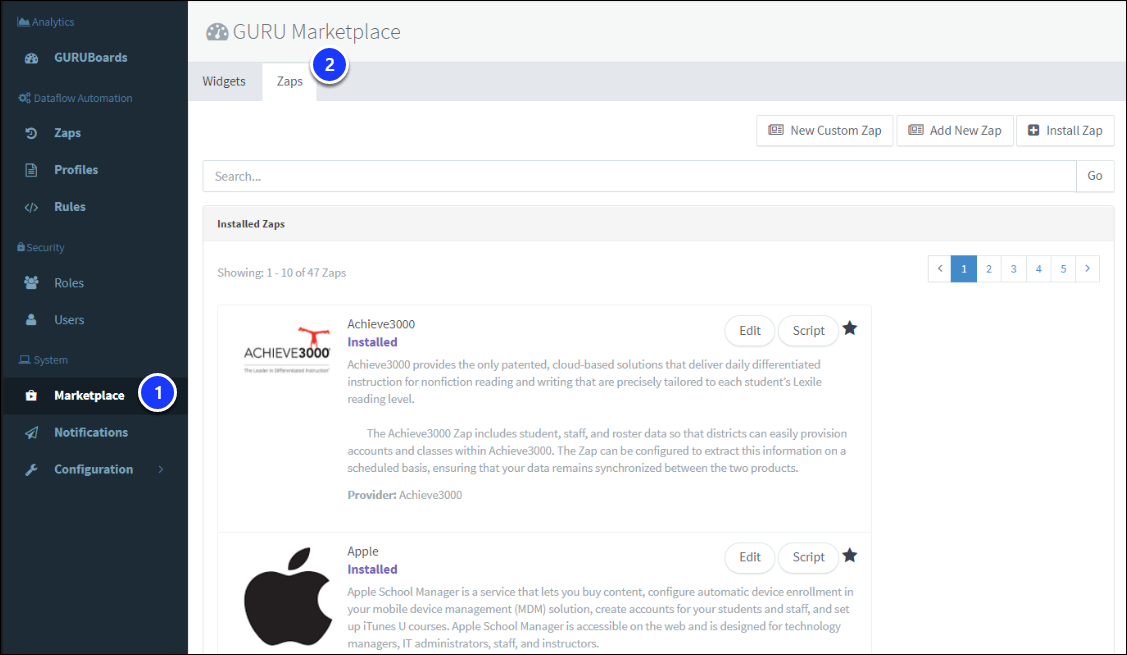
Task: Select pagination page 3
Action: 1013,269
